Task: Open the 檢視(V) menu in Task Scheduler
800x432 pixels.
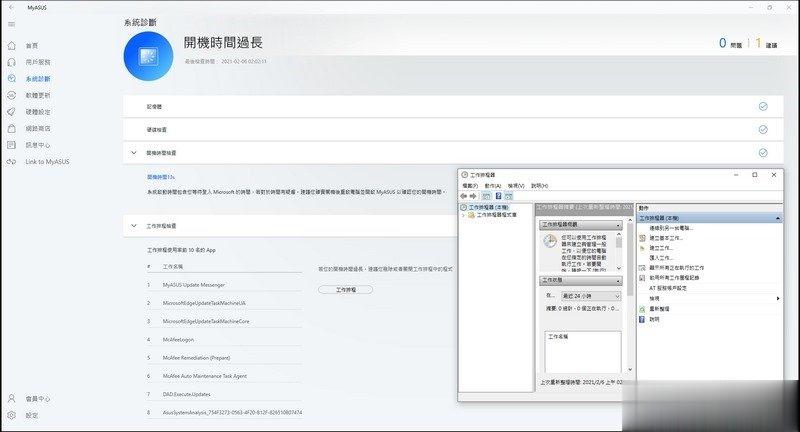Action: pos(516,186)
